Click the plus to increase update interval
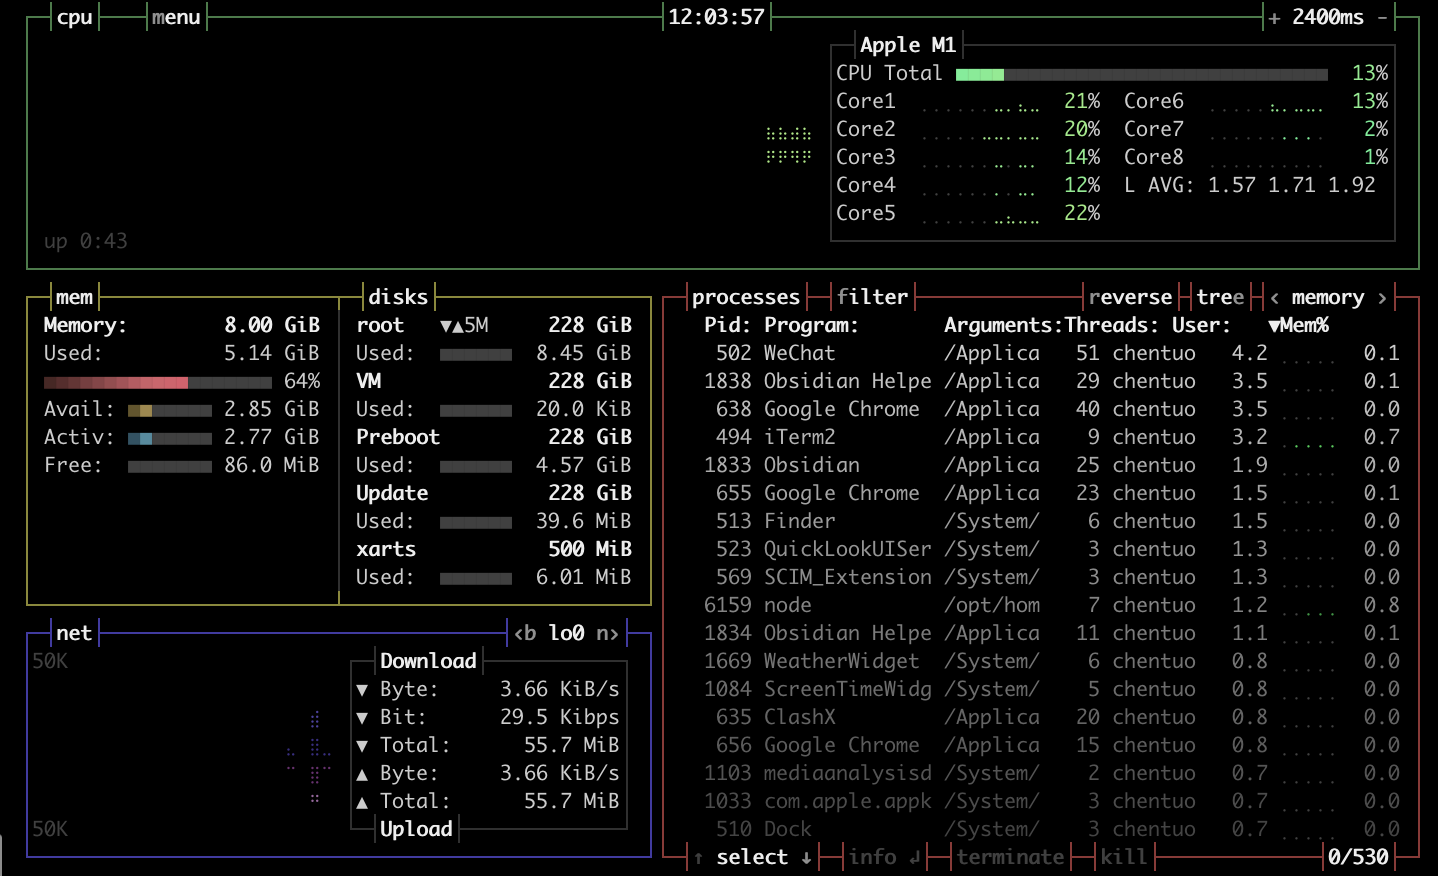1438x876 pixels. (1274, 18)
